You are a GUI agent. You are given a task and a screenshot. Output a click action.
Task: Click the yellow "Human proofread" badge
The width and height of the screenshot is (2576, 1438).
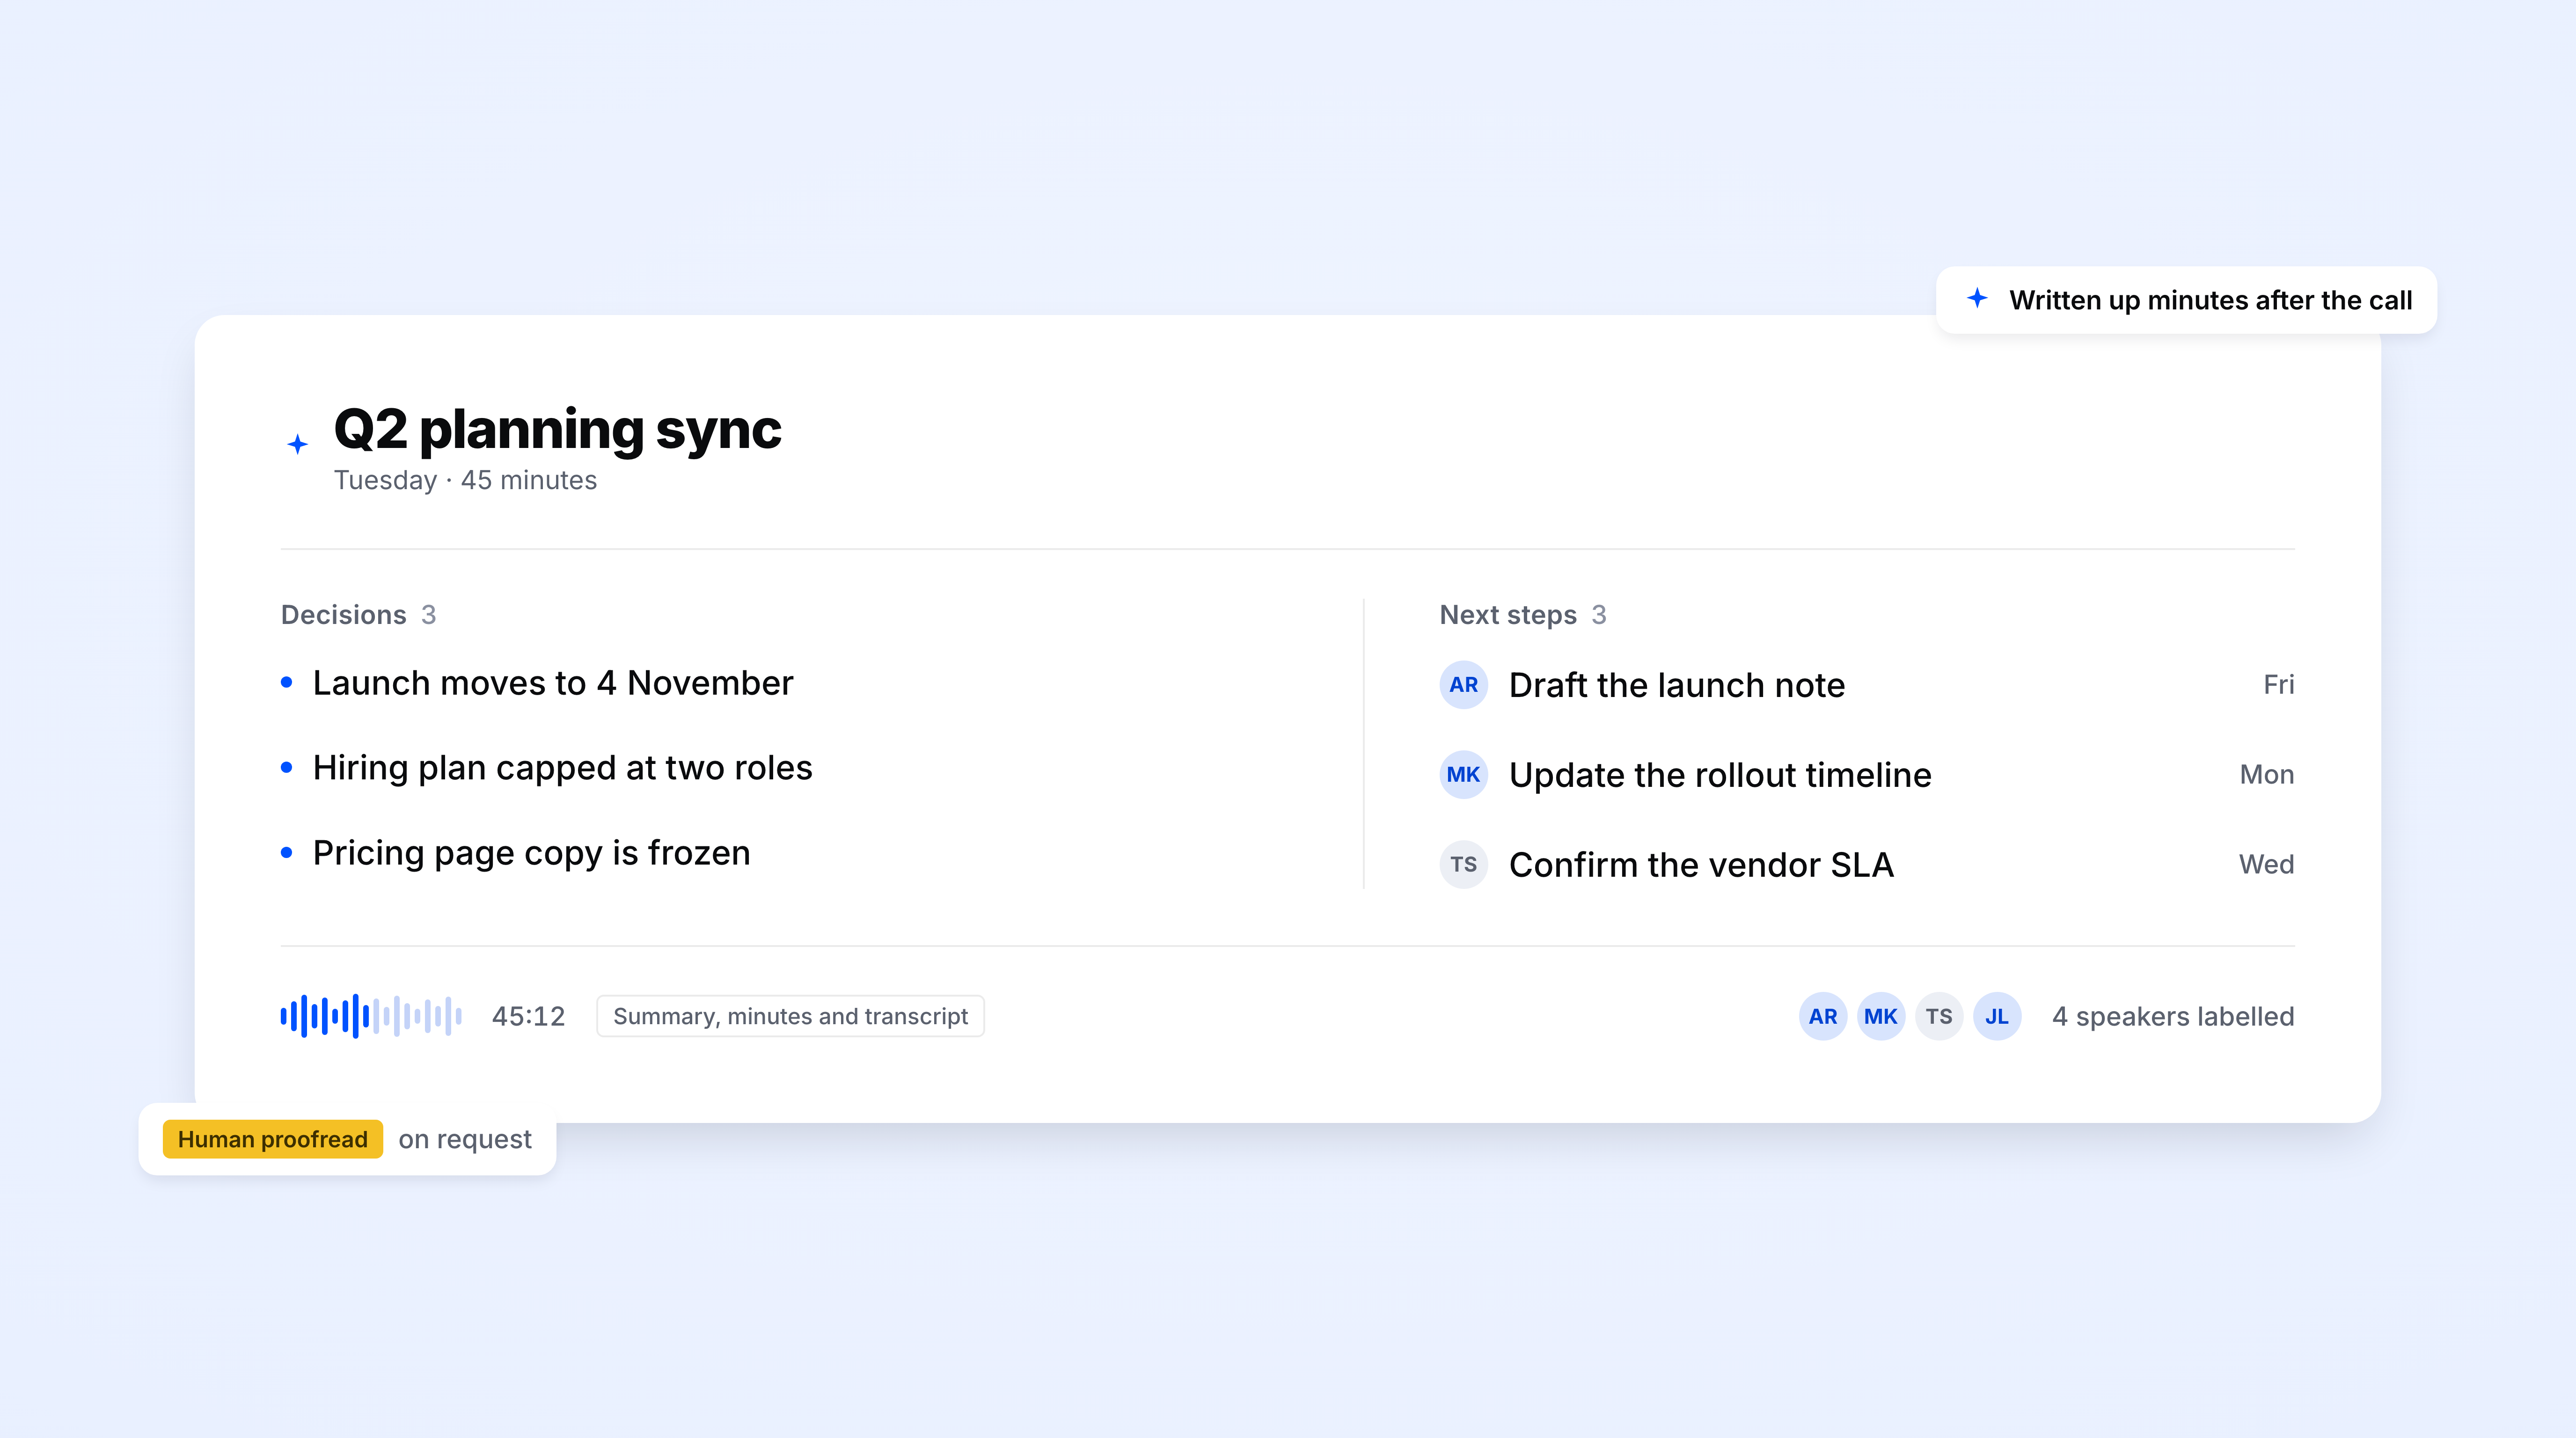(x=272, y=1139)
